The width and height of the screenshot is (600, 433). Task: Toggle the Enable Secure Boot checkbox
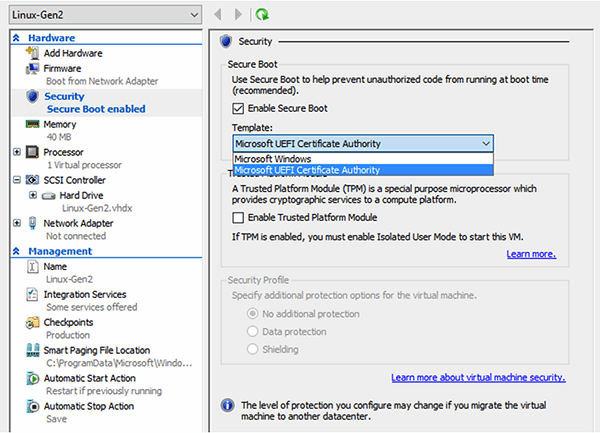(x=239, y=108)
